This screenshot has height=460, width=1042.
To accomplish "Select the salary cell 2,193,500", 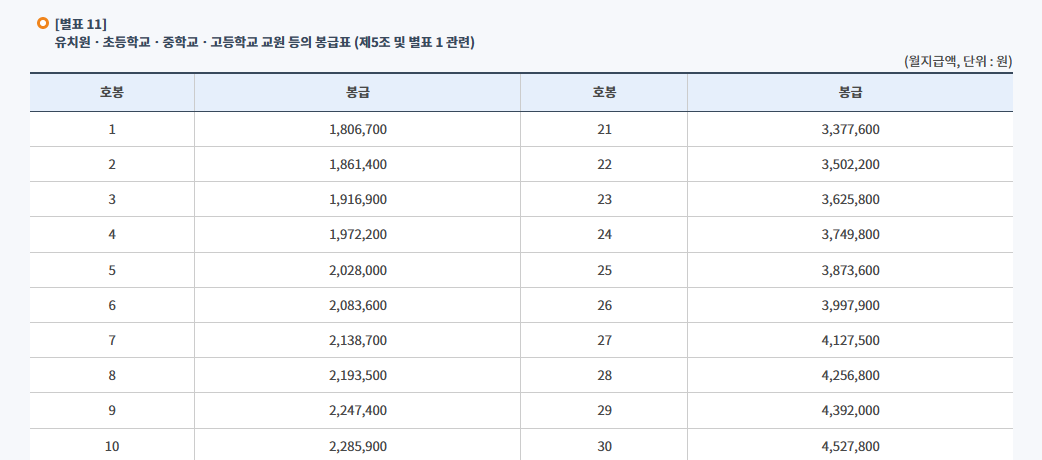I will pyautogui.click(x=358, y=376).
